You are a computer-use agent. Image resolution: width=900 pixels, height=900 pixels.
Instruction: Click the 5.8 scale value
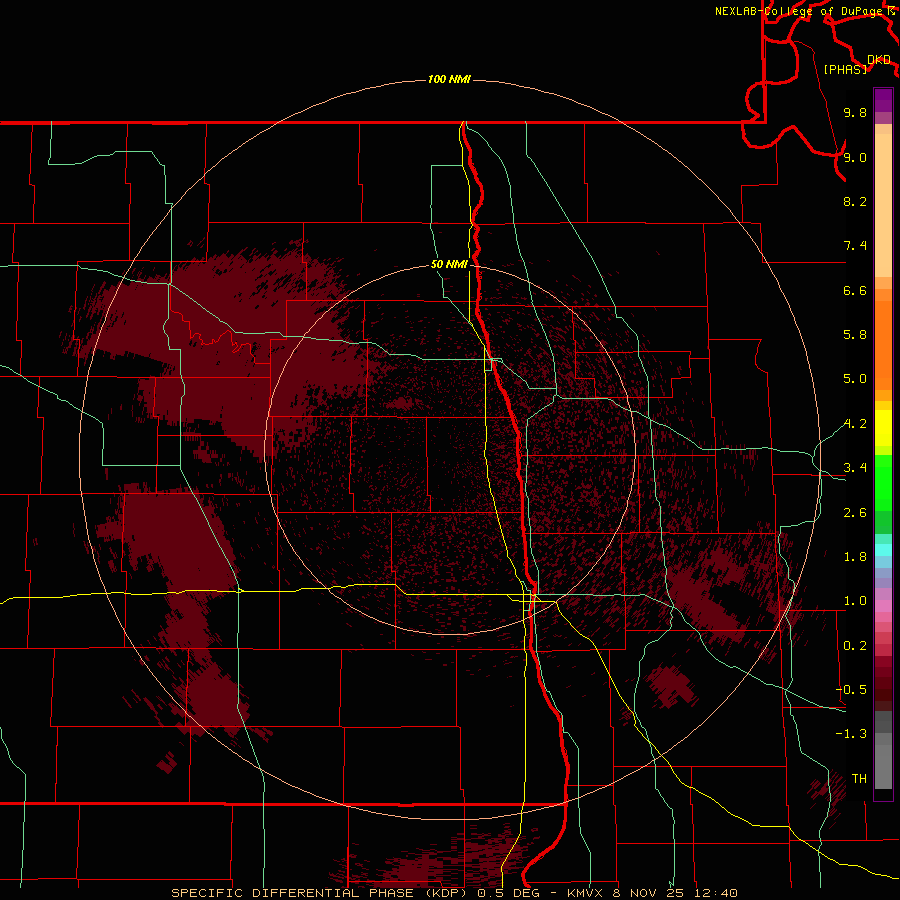click(x=855, y=335)
